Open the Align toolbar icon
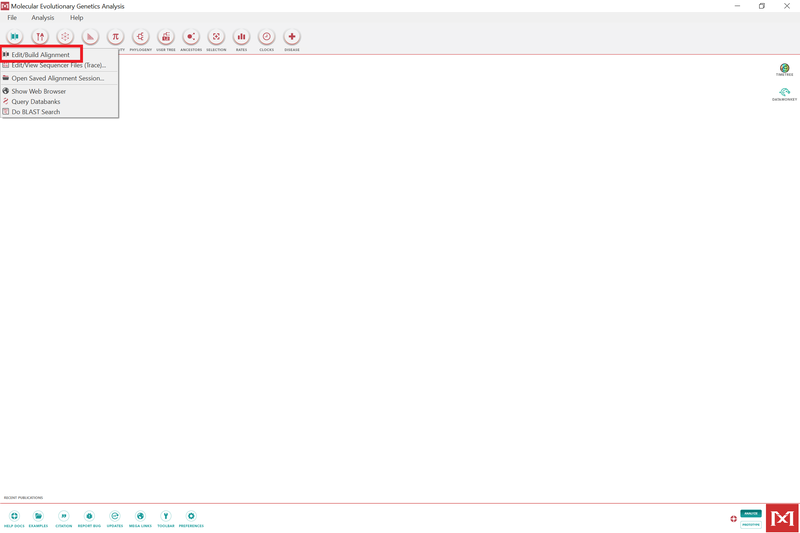 point(14,37)
